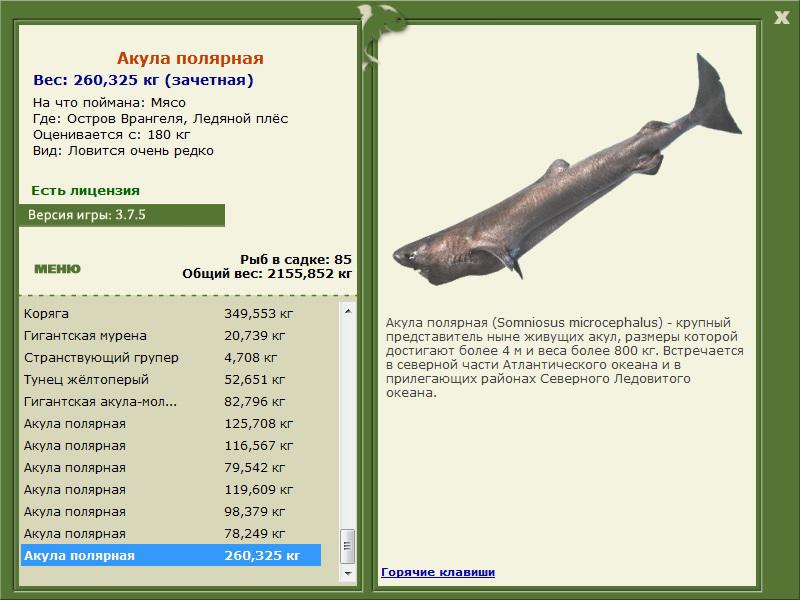Screen dimensions: 800x600
Task: Select Гигантская акула-мол... entry
Action: pyautogui.click(x=171, y=402)
